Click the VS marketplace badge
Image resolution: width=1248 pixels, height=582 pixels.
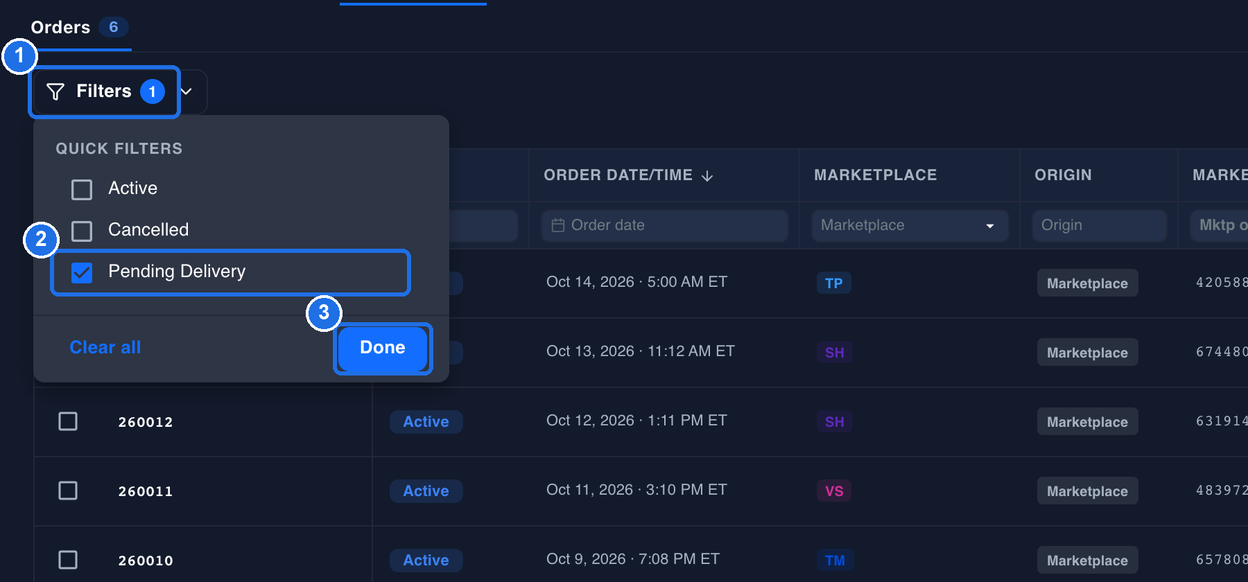click(x=834, y=491)
